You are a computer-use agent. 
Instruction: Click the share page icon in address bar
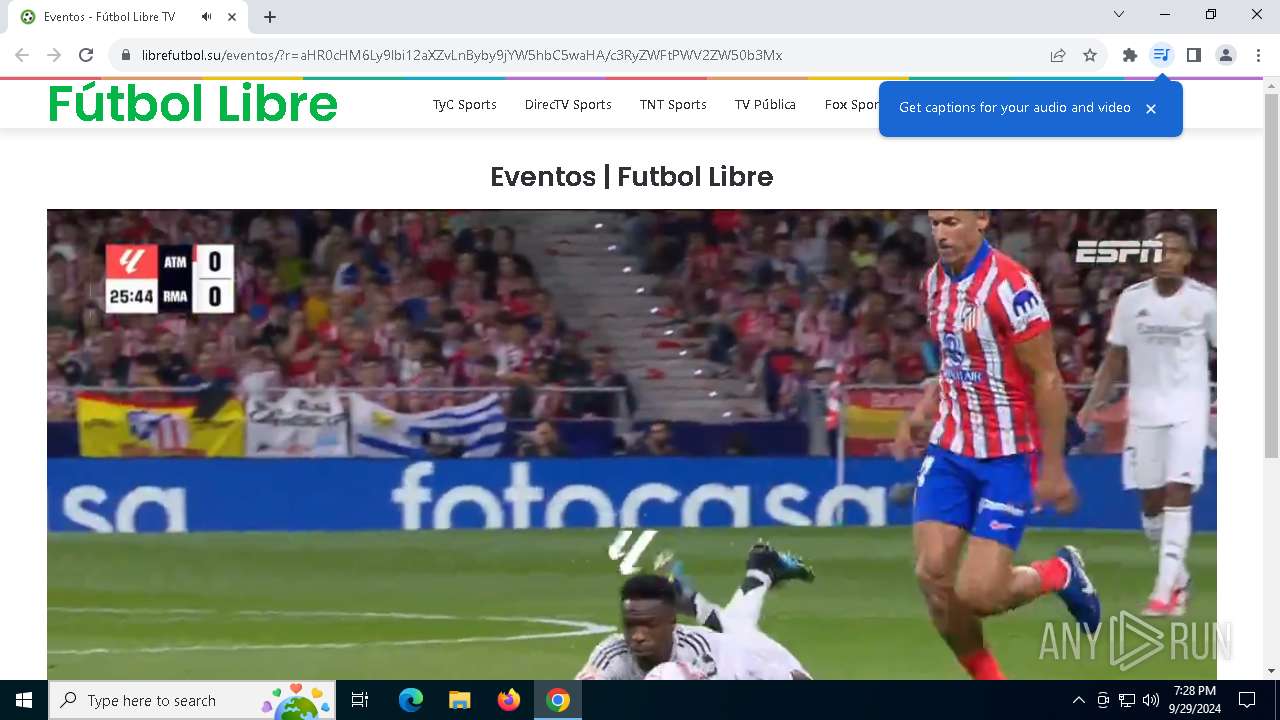pos(1058,55)
